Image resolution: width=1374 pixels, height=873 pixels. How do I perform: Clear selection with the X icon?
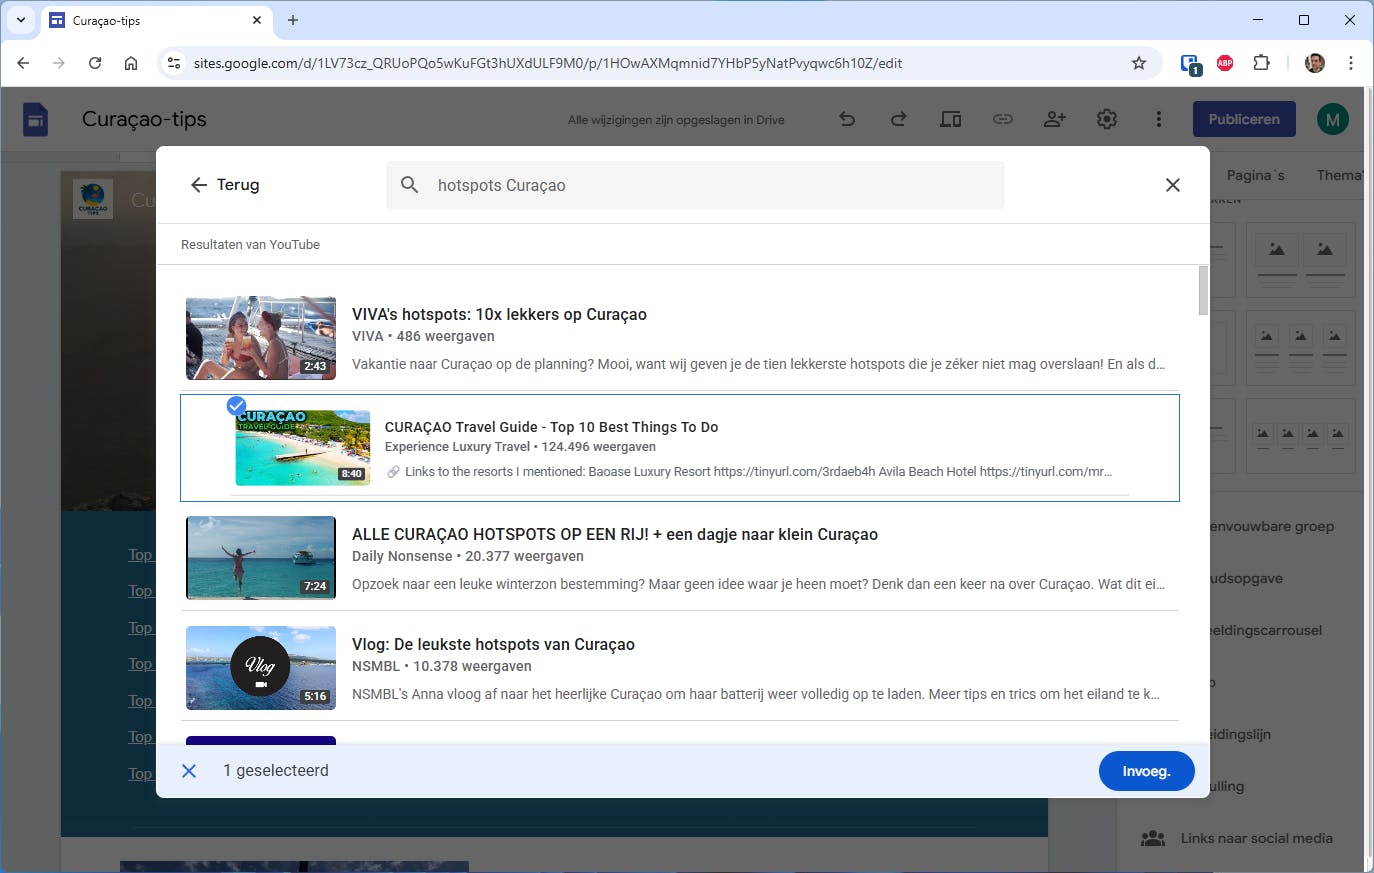[x=189, y=771]
